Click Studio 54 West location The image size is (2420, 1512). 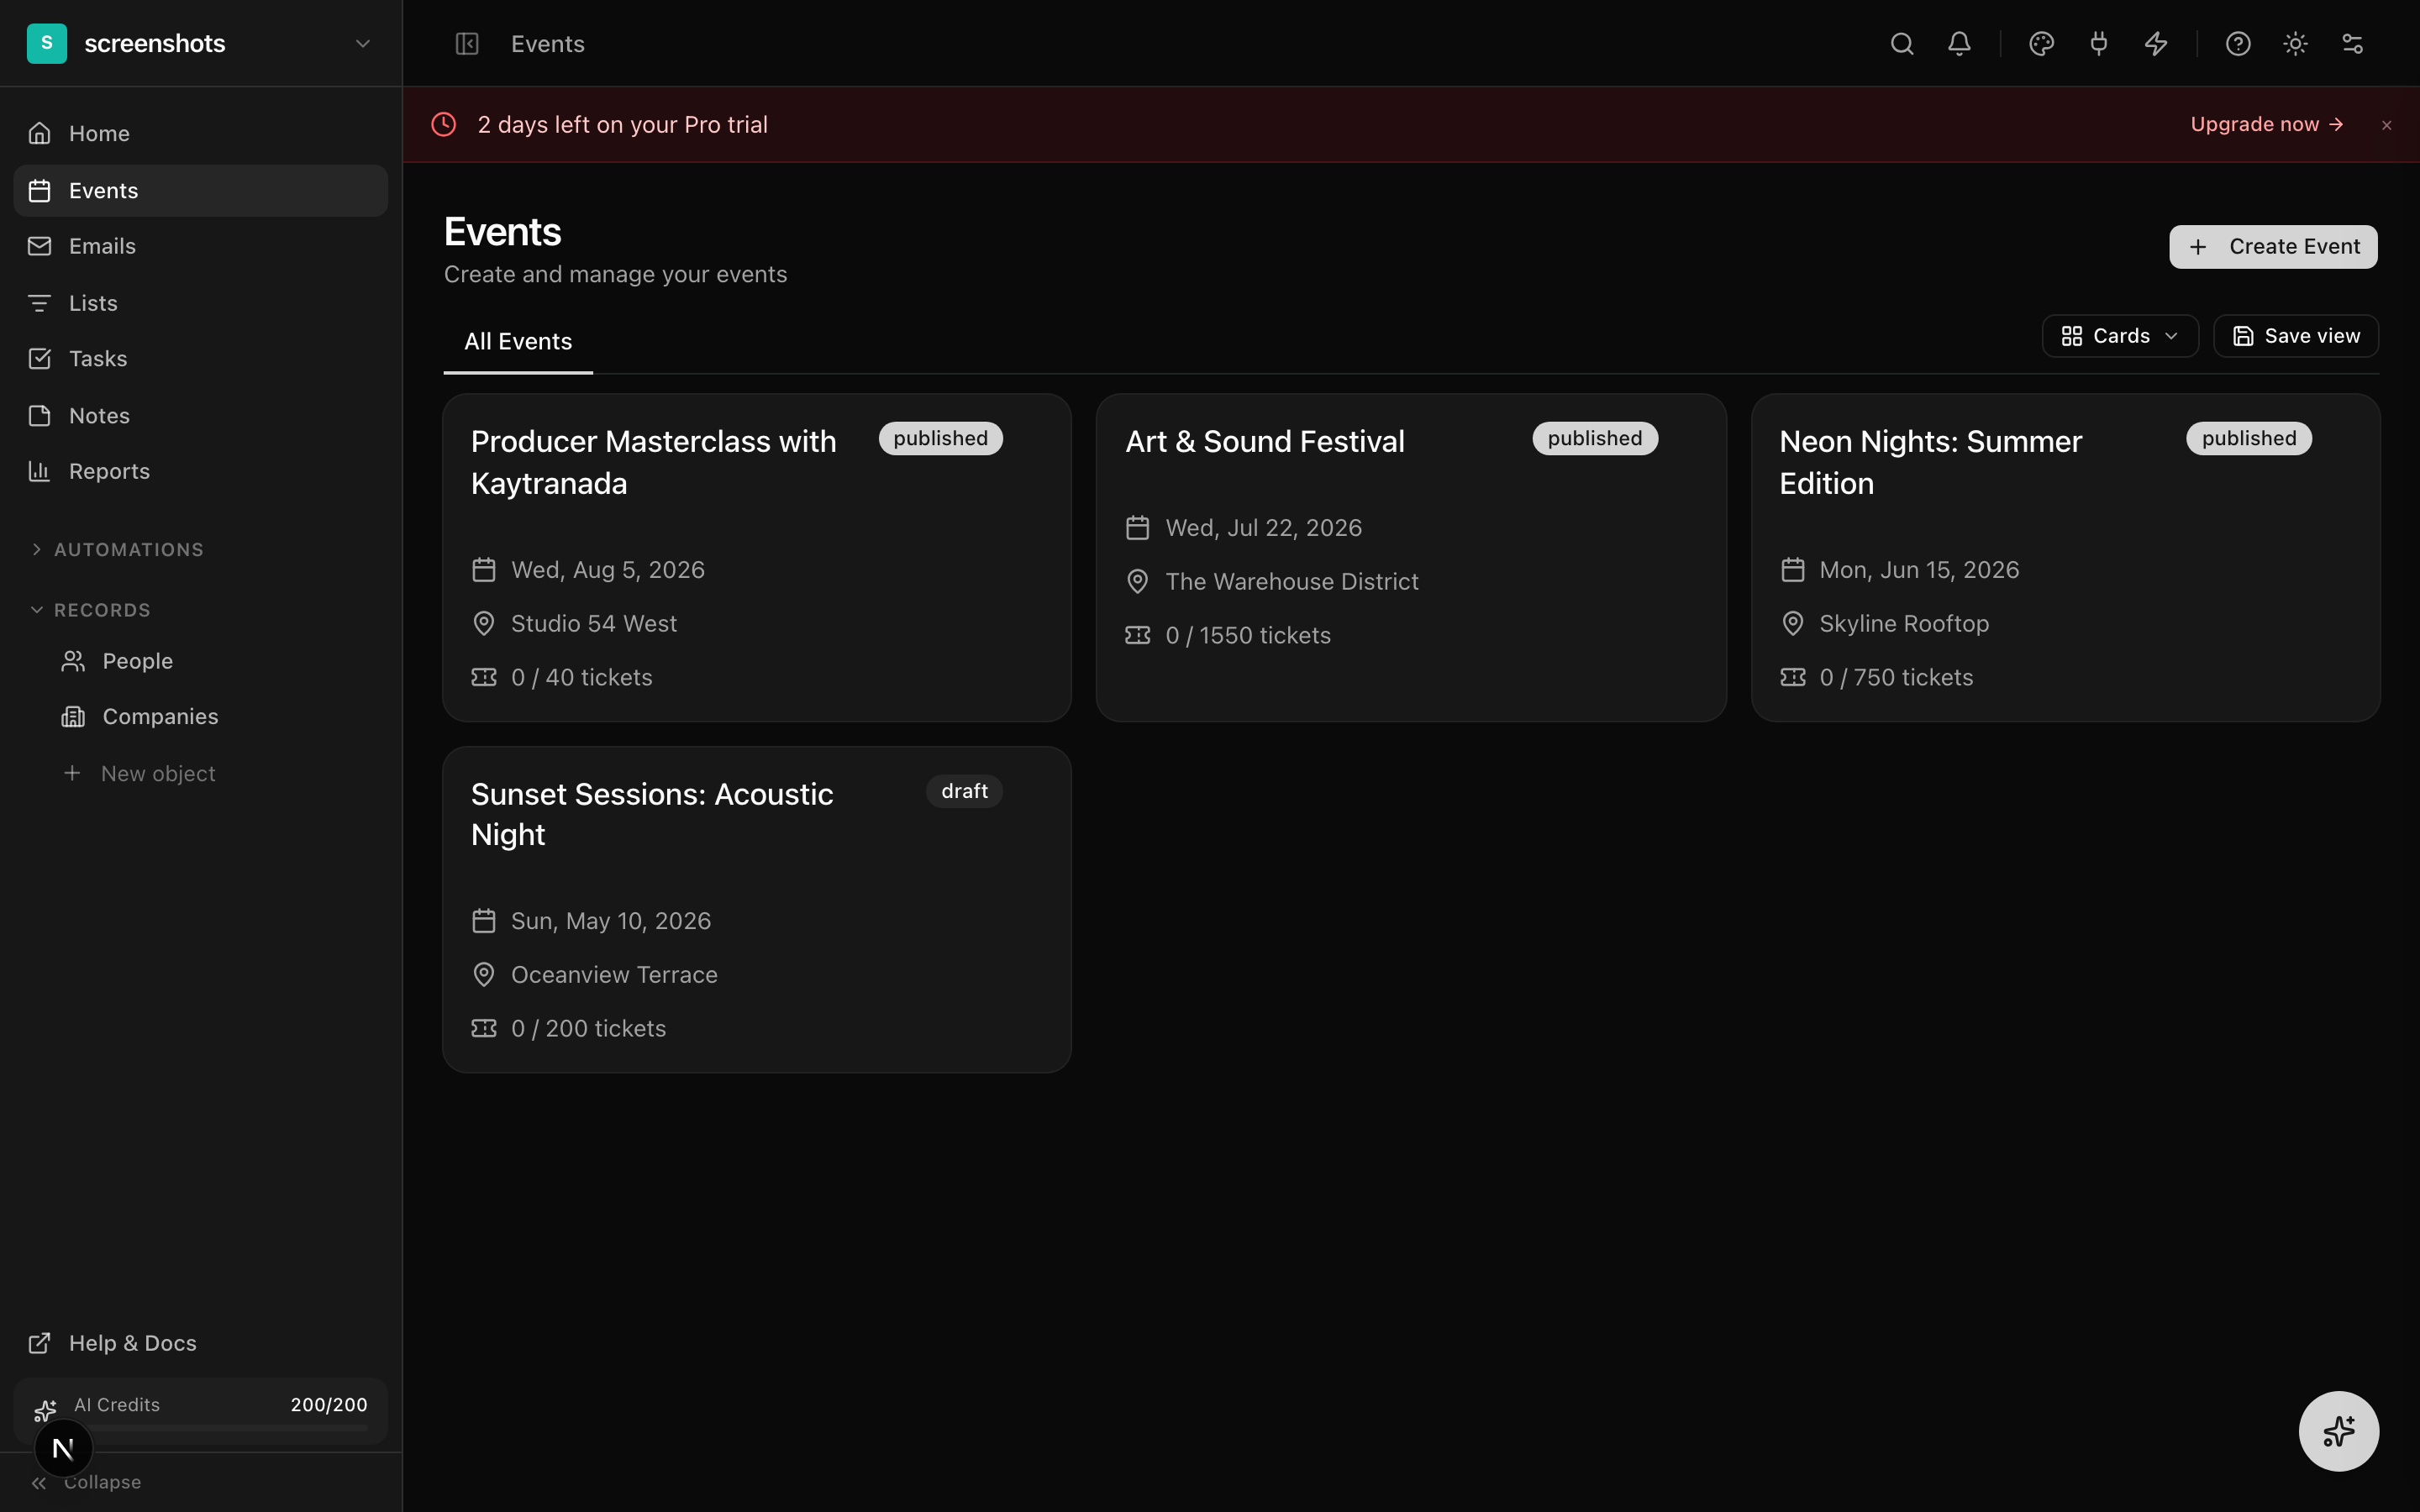pos(594,623)
